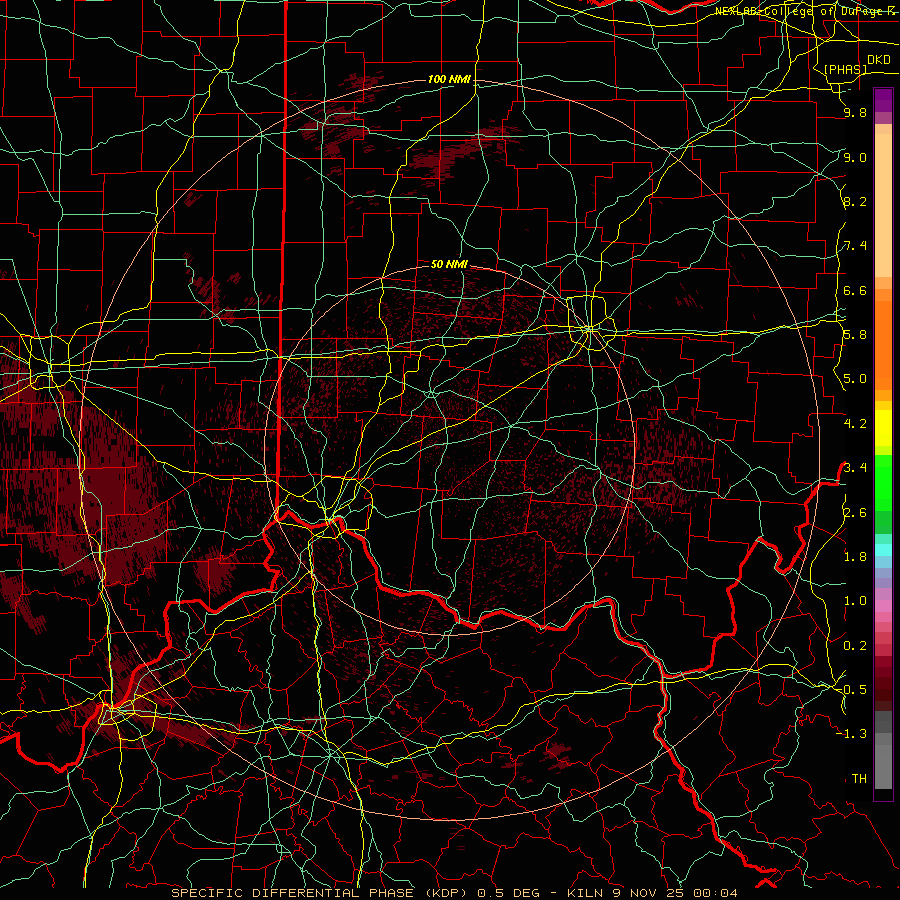
Task: Select the 4.2 scale label
Action: 855,424
